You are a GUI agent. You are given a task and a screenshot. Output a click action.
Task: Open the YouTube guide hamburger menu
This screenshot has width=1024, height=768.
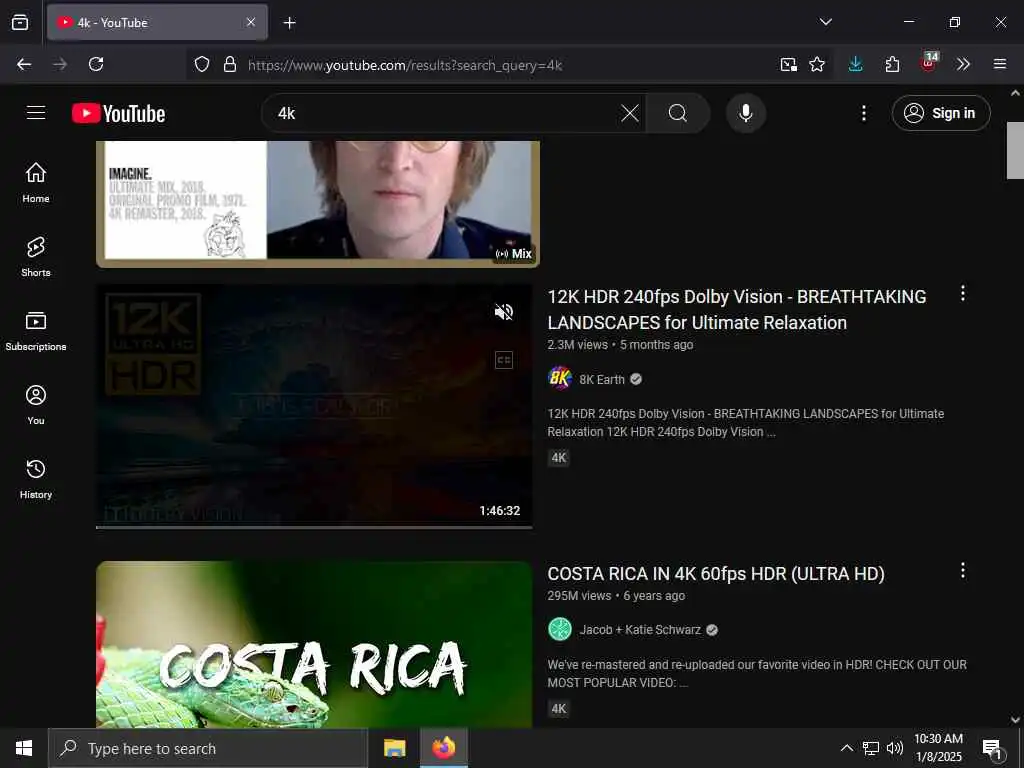[36, 113]
